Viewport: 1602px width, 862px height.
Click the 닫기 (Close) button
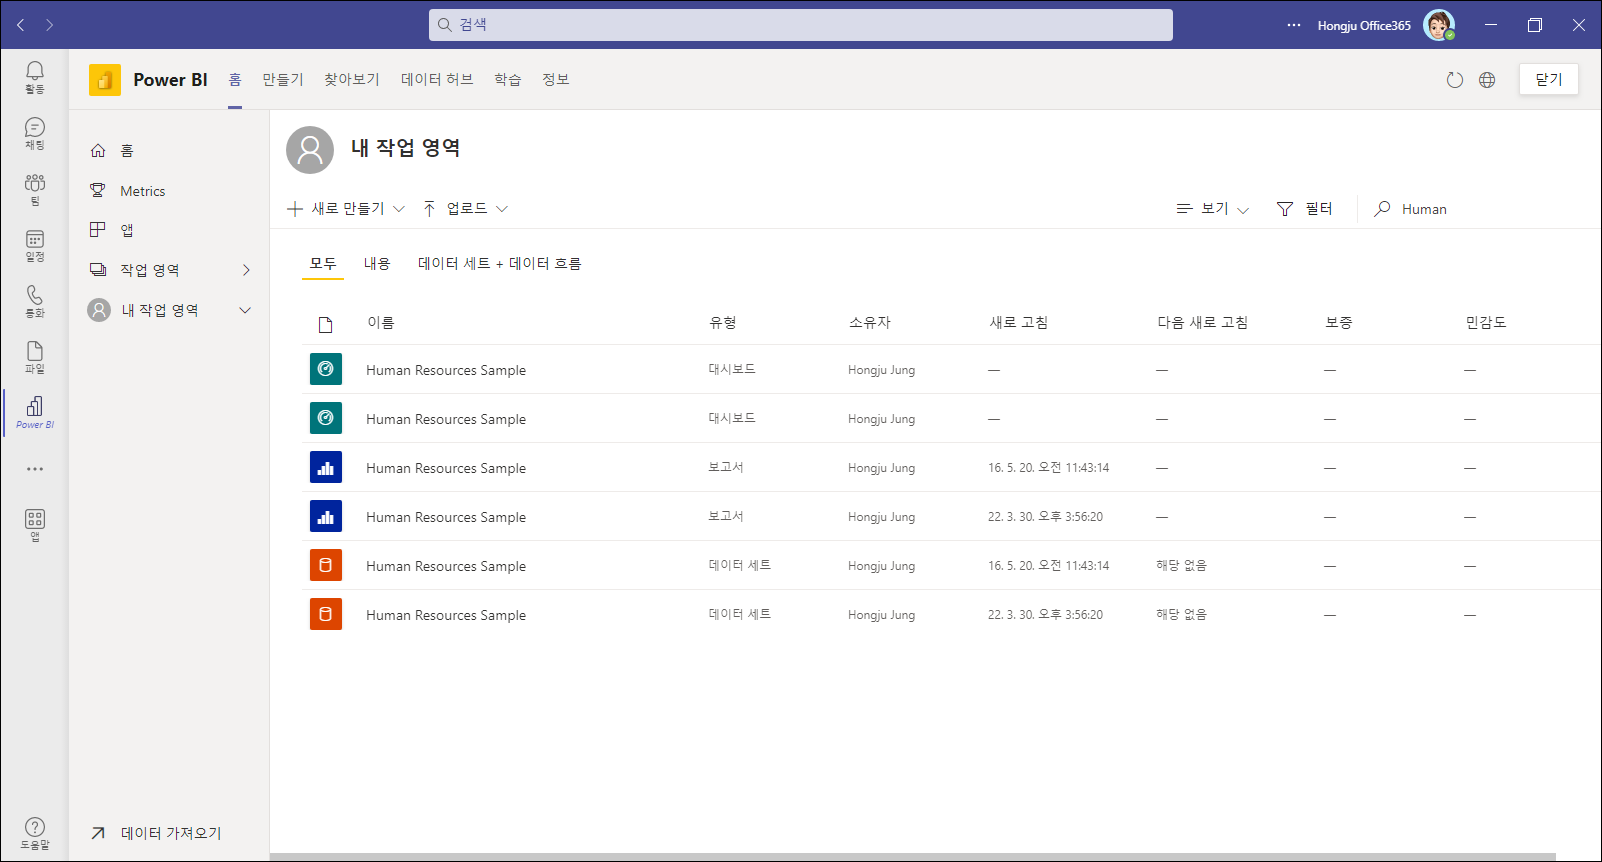tap(1549, 79)
